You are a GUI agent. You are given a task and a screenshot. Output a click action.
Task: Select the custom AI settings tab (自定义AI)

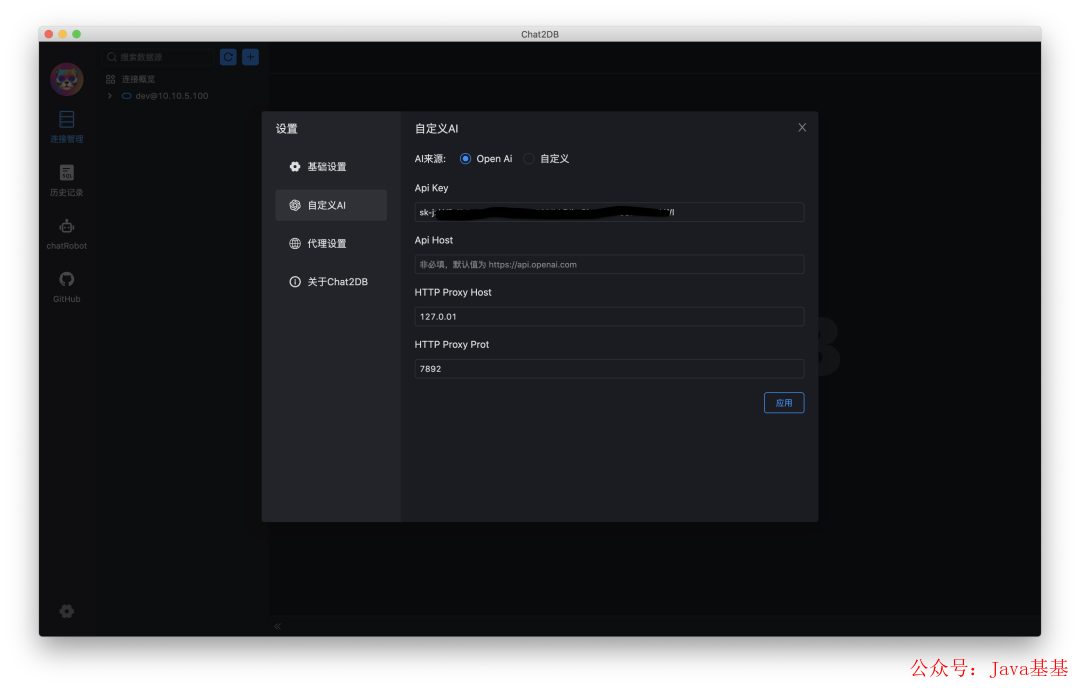[331, 205]
